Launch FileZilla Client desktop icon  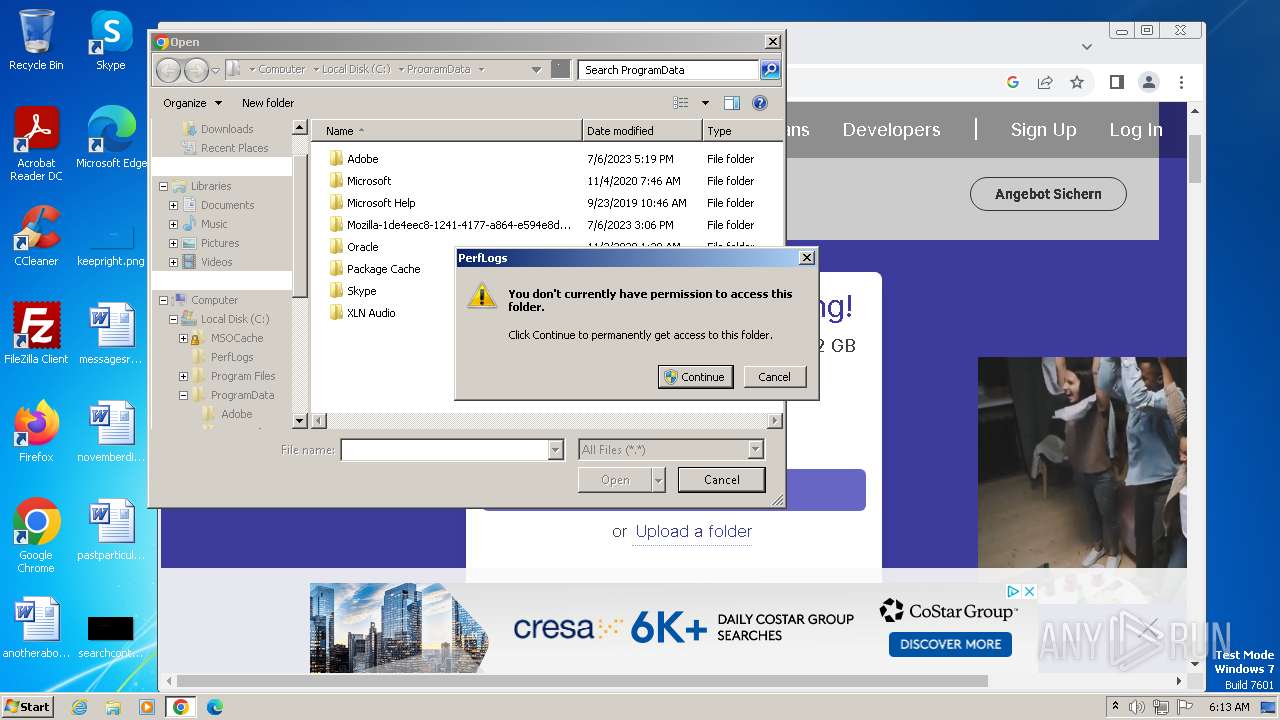pyautogui.click(x=36, y=334)
